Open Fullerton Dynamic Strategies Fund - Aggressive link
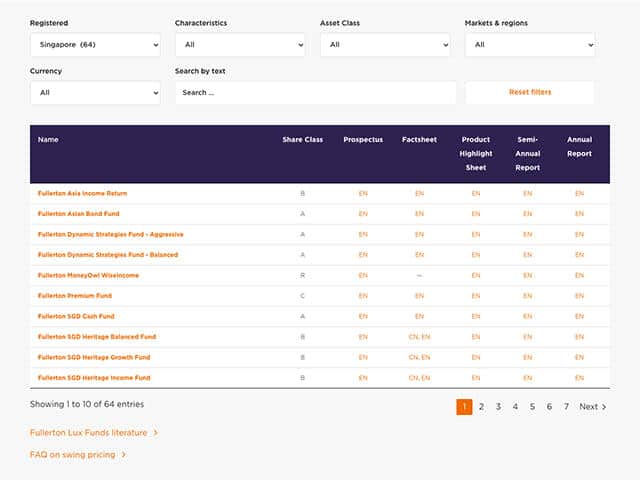The height and width of the screenshot is (480, 640). (111, 234)
